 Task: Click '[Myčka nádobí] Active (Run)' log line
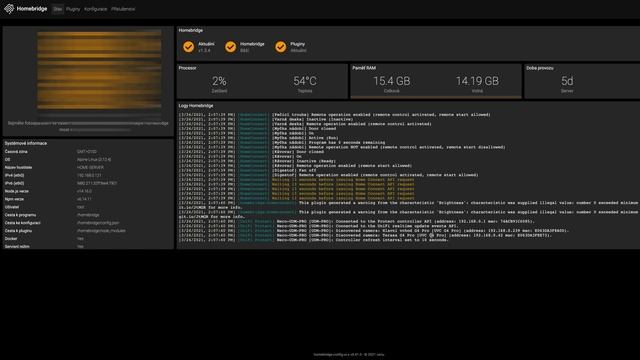[x=258, y=138]
